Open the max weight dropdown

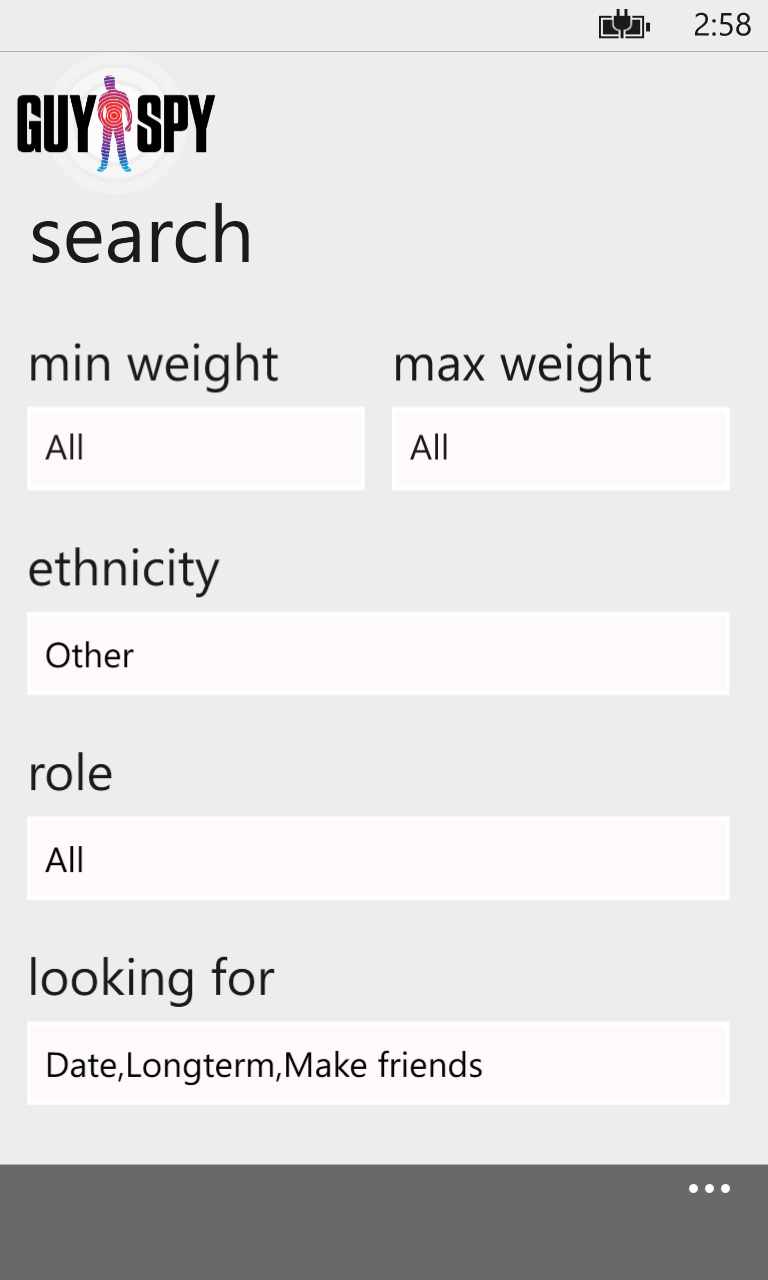point(560,448)
